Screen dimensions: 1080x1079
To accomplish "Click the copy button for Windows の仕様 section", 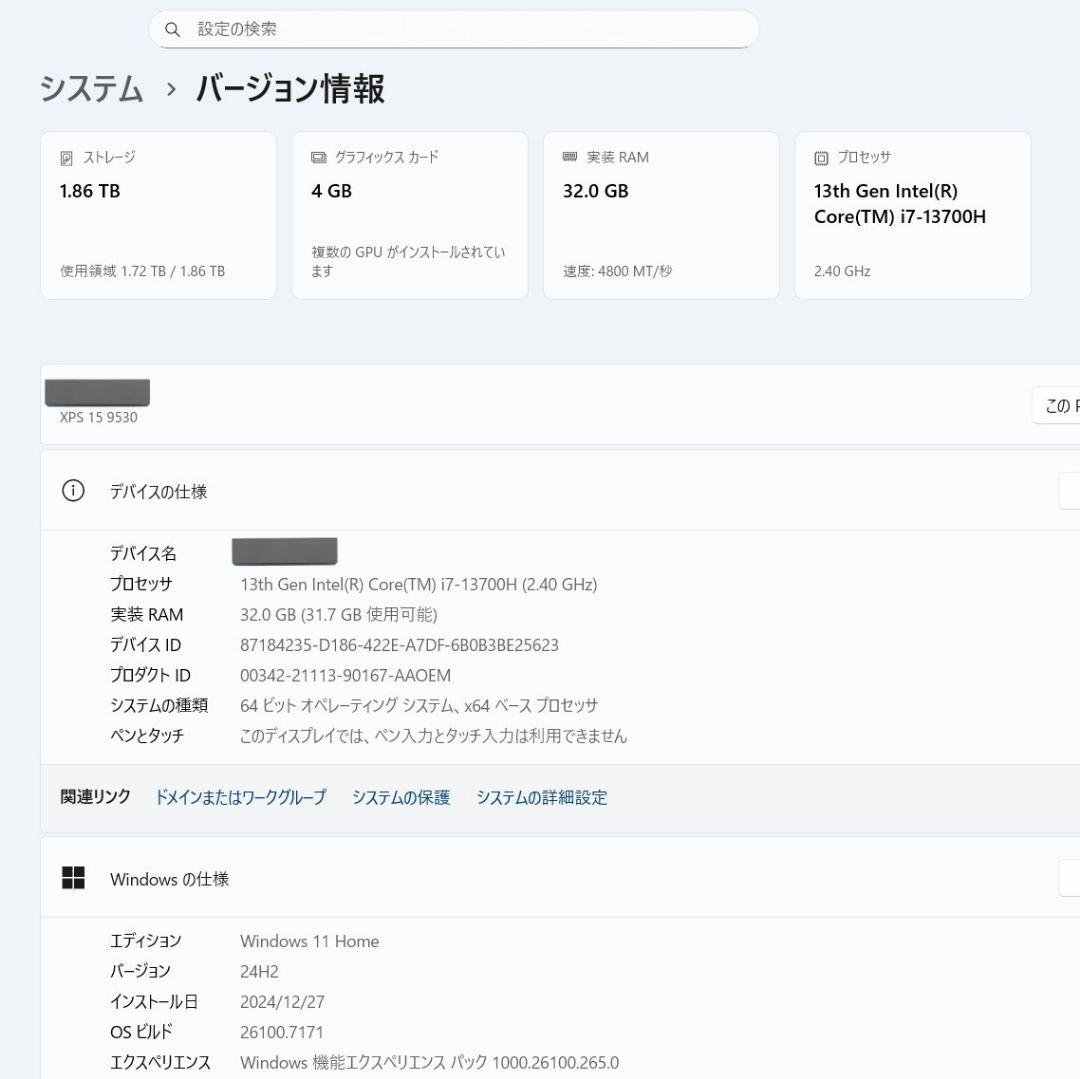I will (1070, 877).
